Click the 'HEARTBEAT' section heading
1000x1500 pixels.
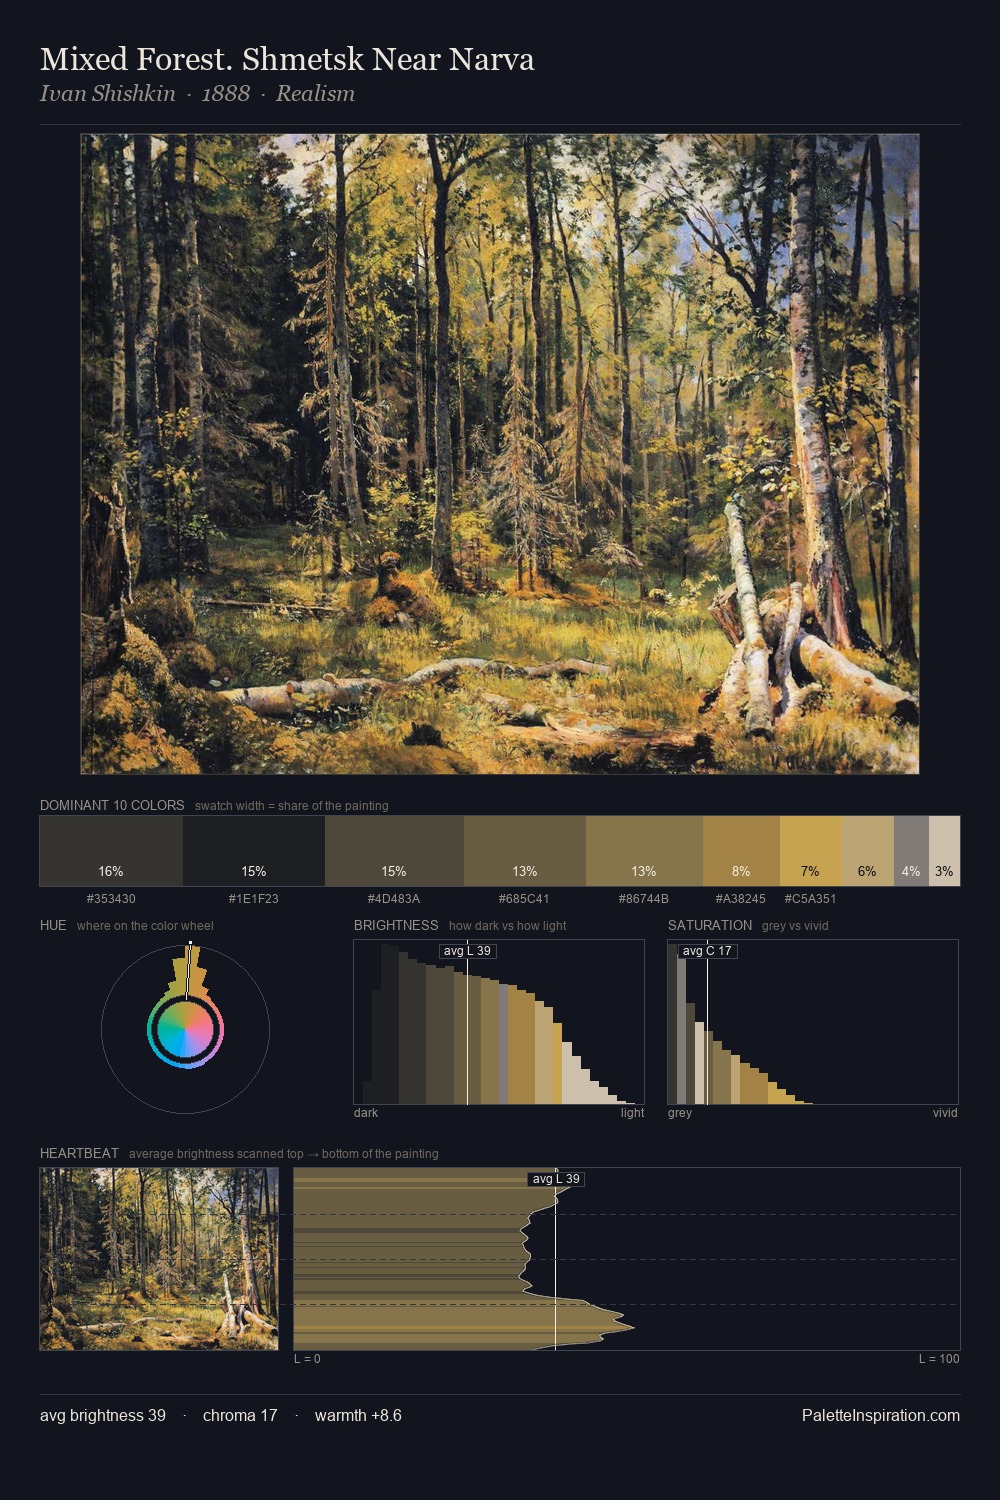click(79, 1154)
